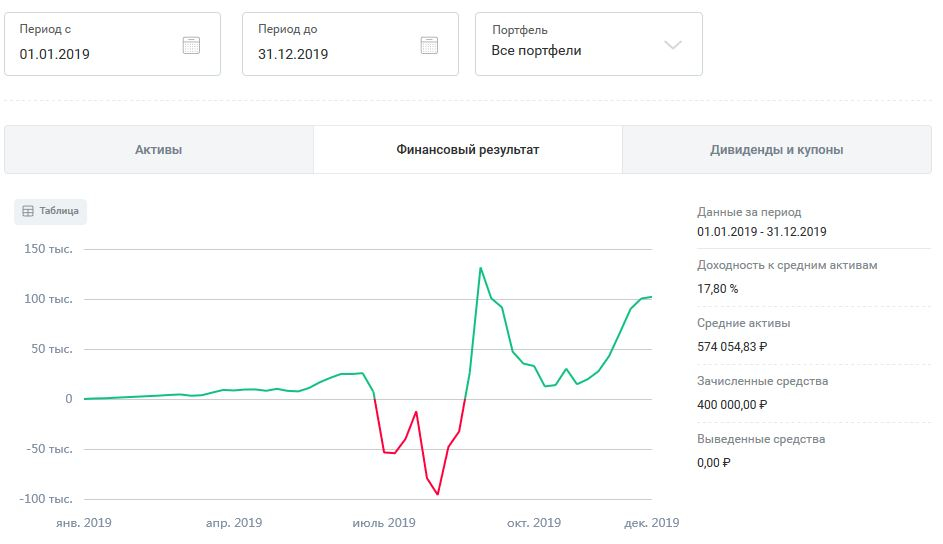The image size is (943, 544).
Task: Click the апр. 2019 x-axis label
Action: point(234,523)
